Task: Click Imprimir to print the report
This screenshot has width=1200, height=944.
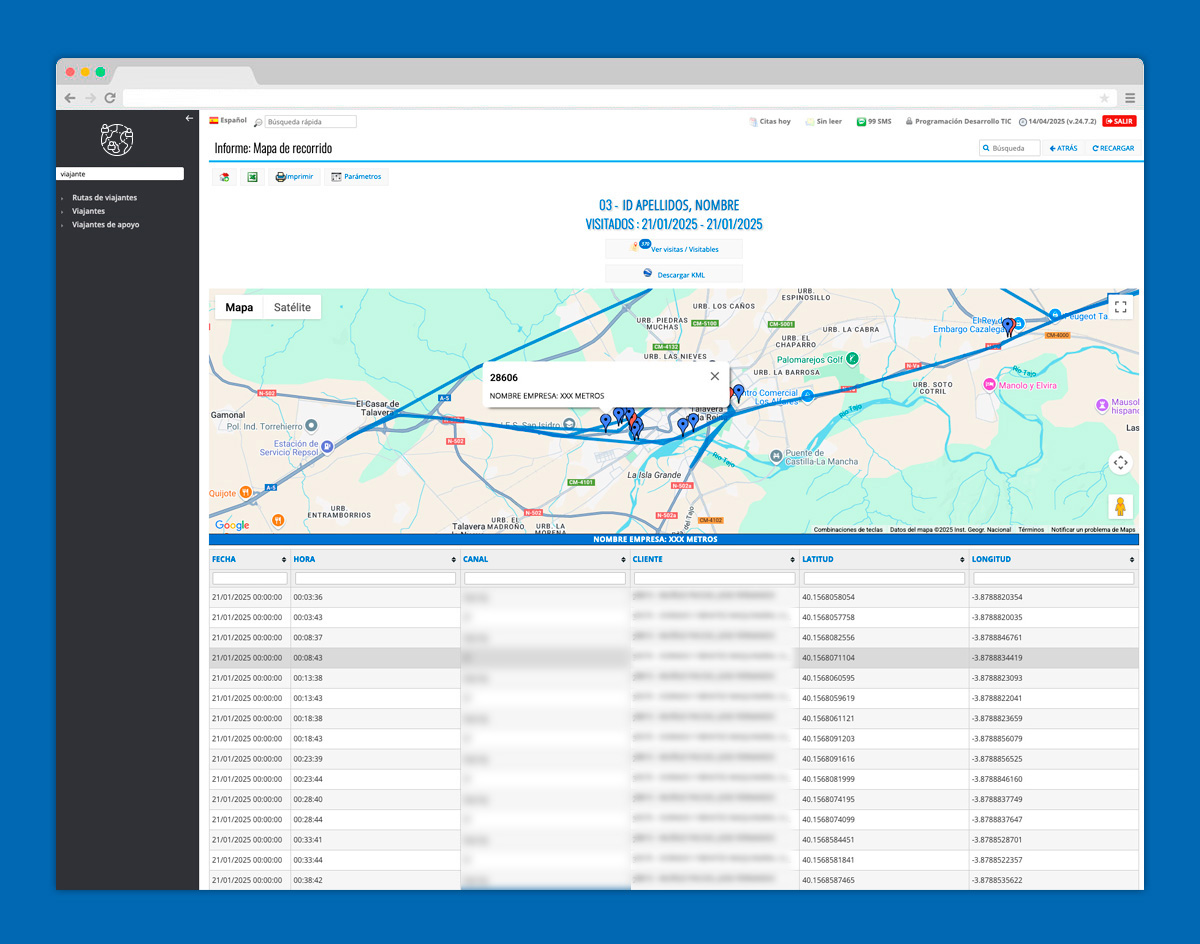Action: coord(294,177)
